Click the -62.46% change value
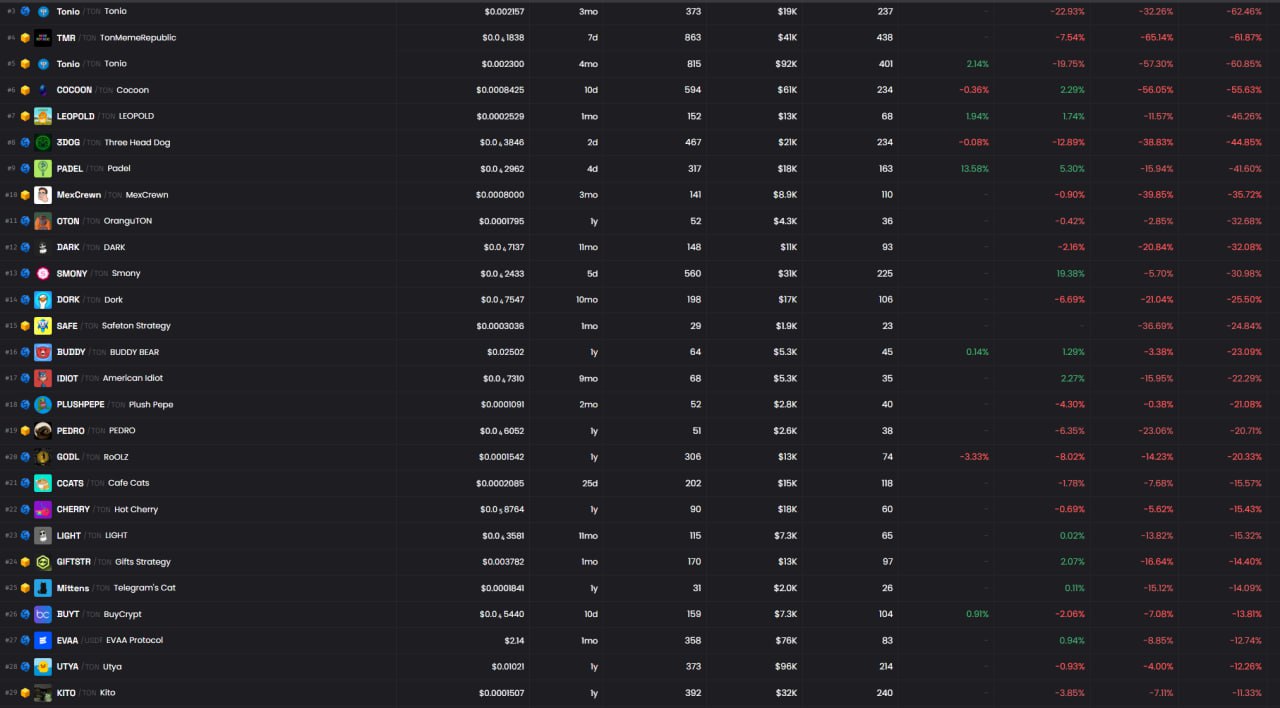Image resolution: width=1280 pixels, height=708 pixels. (x=1244, y=12)
